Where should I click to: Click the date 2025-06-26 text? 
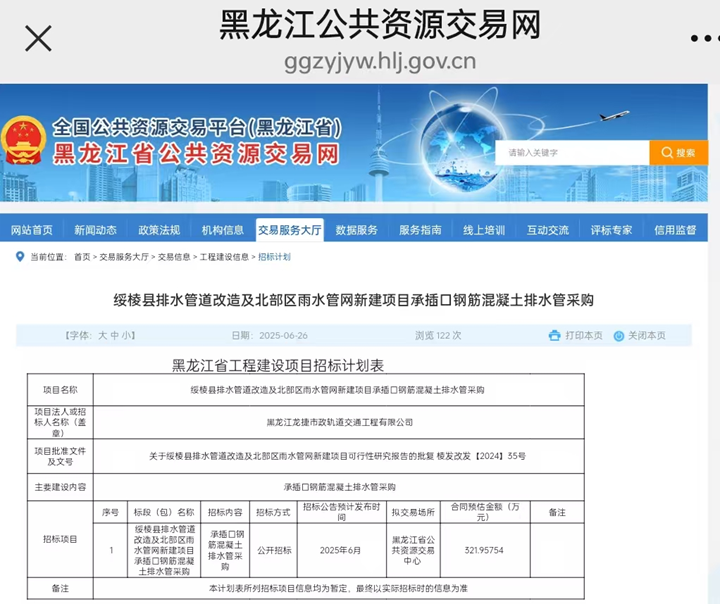283,336
